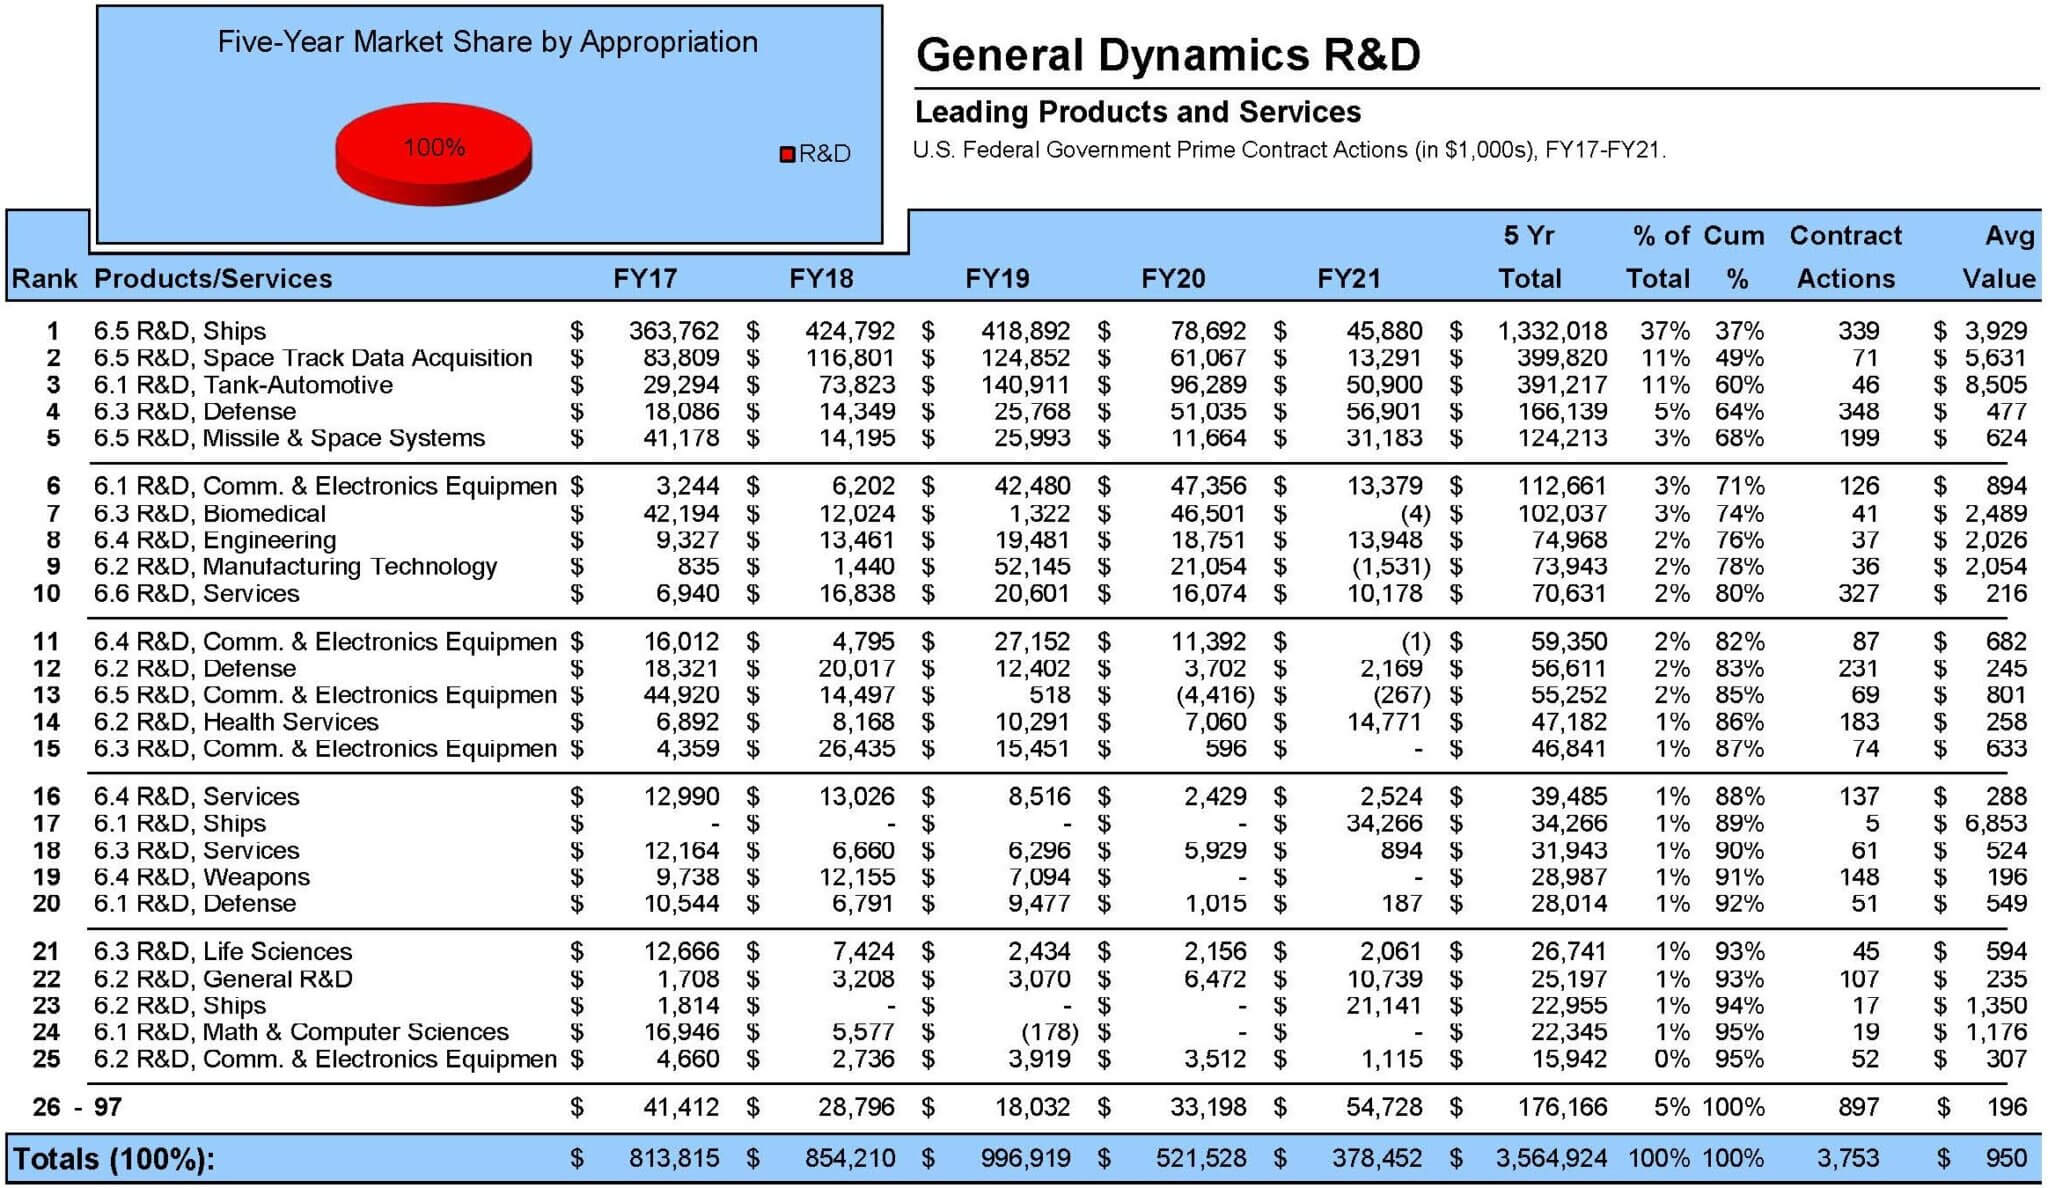Click the red R&D legend swatch

pos(787,154)
